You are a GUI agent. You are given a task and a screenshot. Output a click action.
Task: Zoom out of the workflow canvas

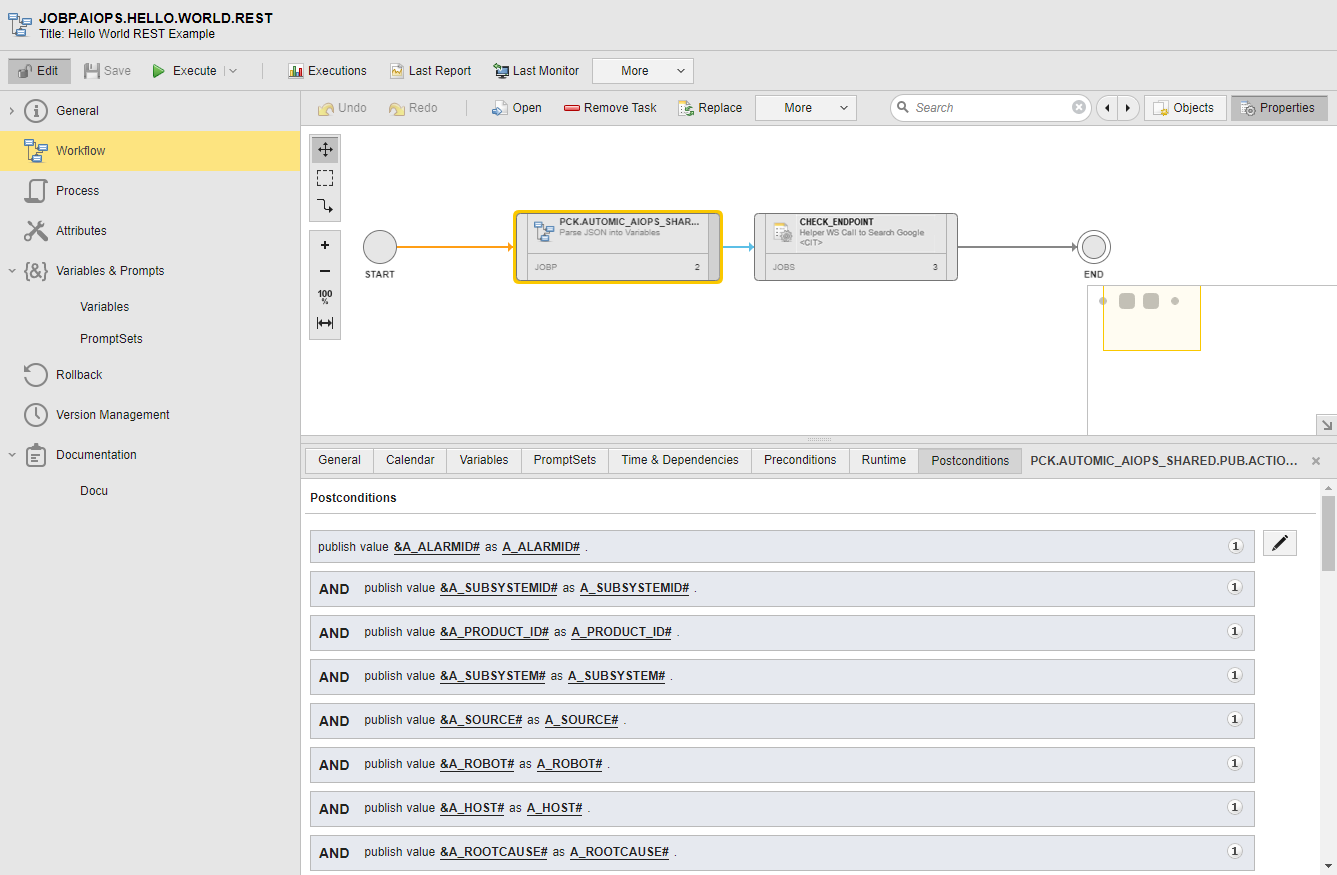pos(325,271)
